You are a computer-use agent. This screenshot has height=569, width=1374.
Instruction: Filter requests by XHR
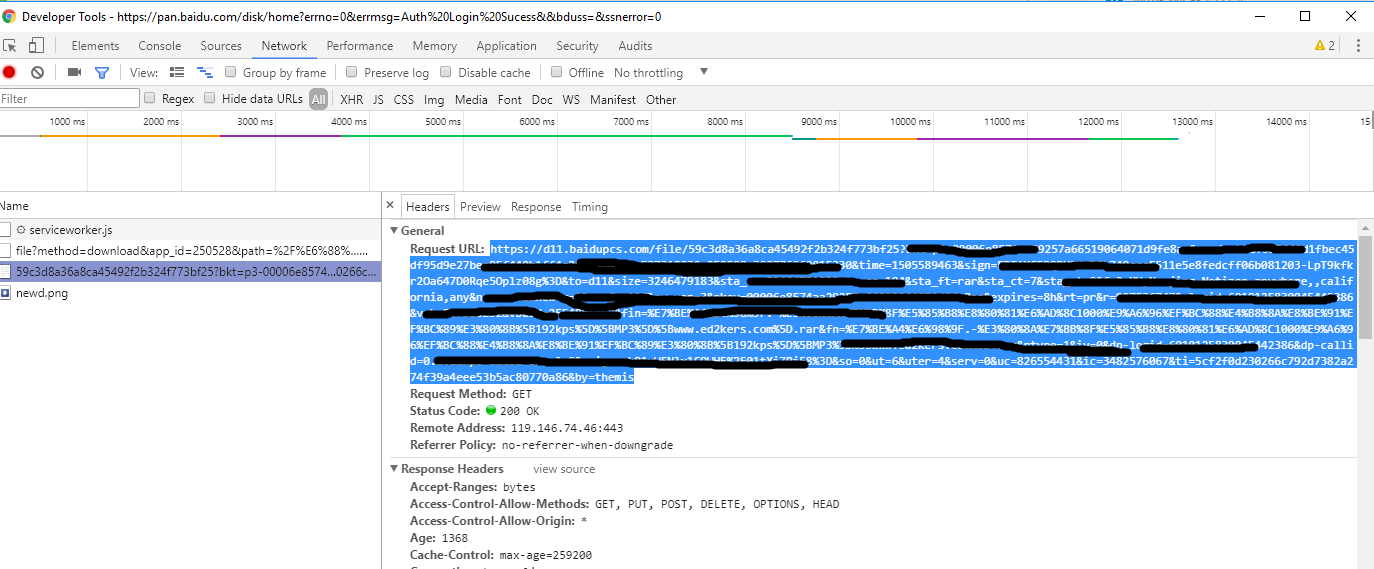click(x=352, y=99)
